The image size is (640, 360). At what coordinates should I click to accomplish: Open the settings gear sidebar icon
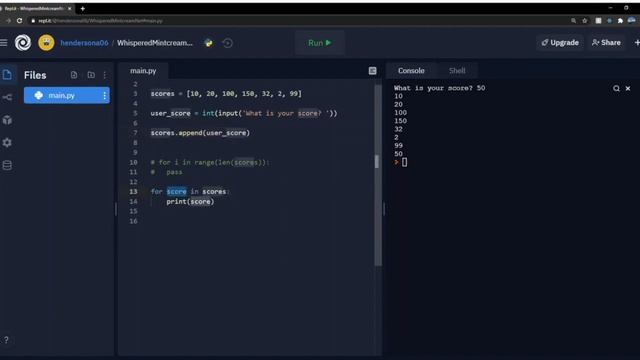click(7, 142)
